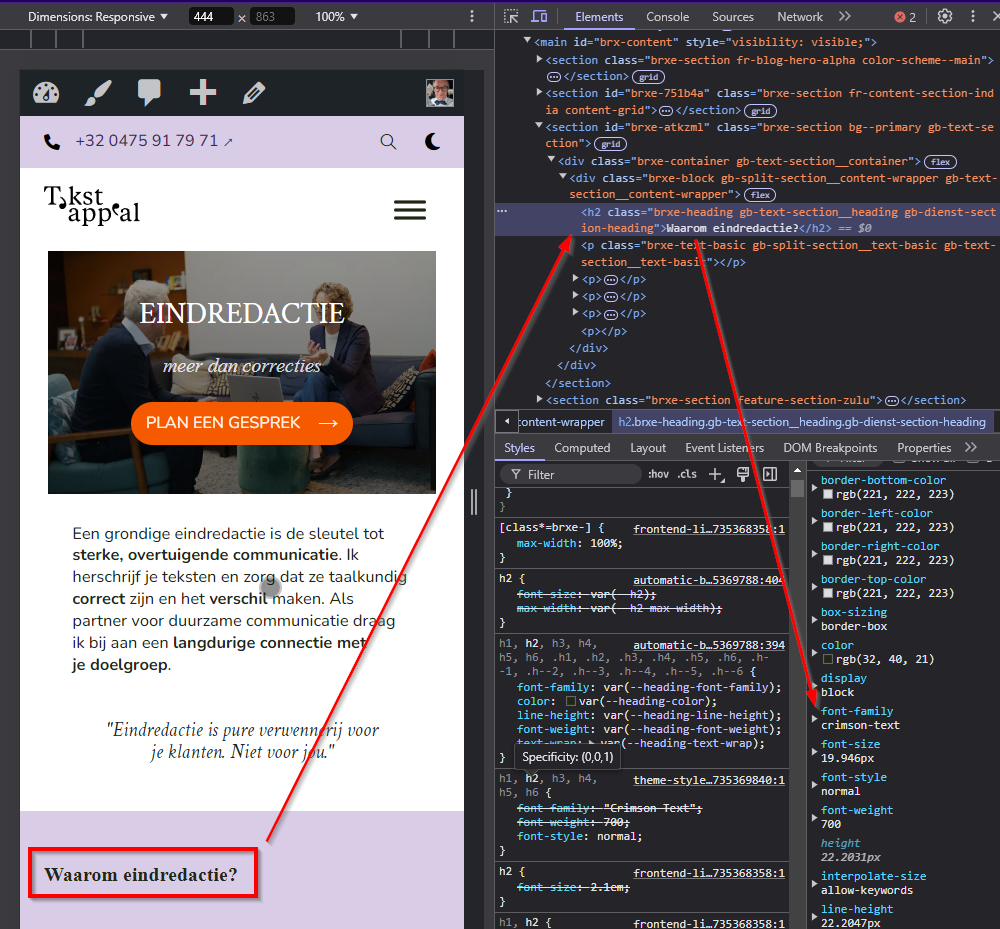
Task: Toggle flex badge on gb-text-section__container div
Action: [941, 162]
